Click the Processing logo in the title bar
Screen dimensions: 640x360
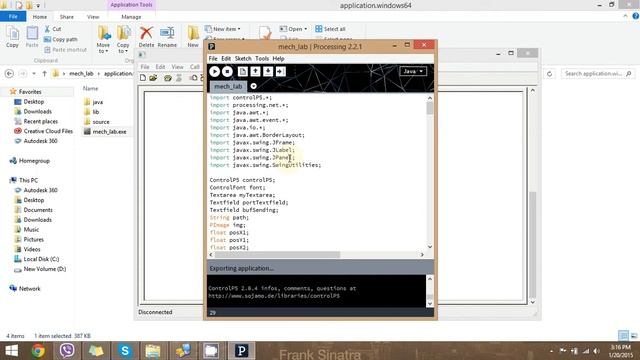pos(211,47)
